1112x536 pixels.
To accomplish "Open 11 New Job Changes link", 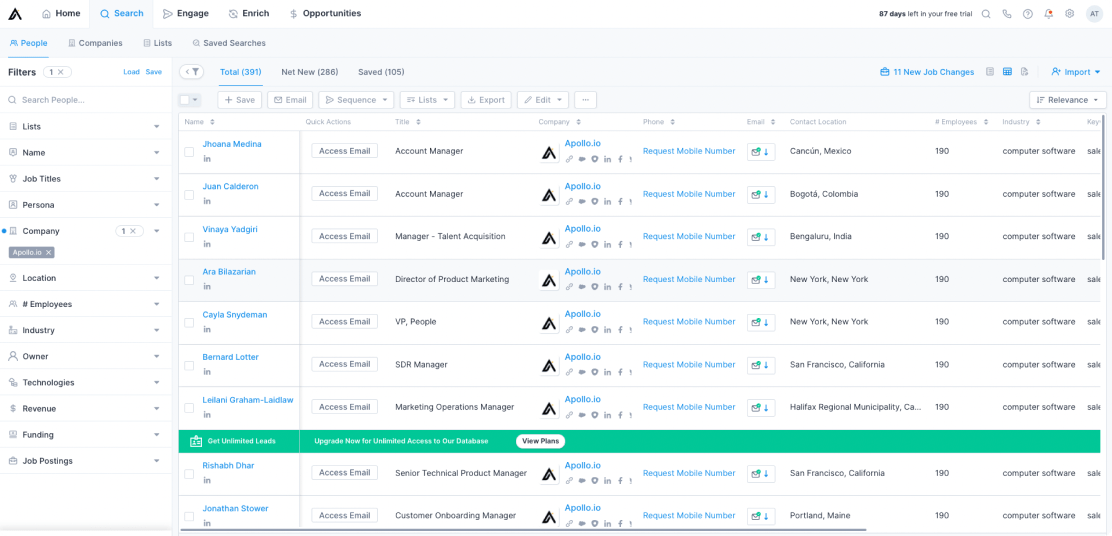I will [927, 72].
